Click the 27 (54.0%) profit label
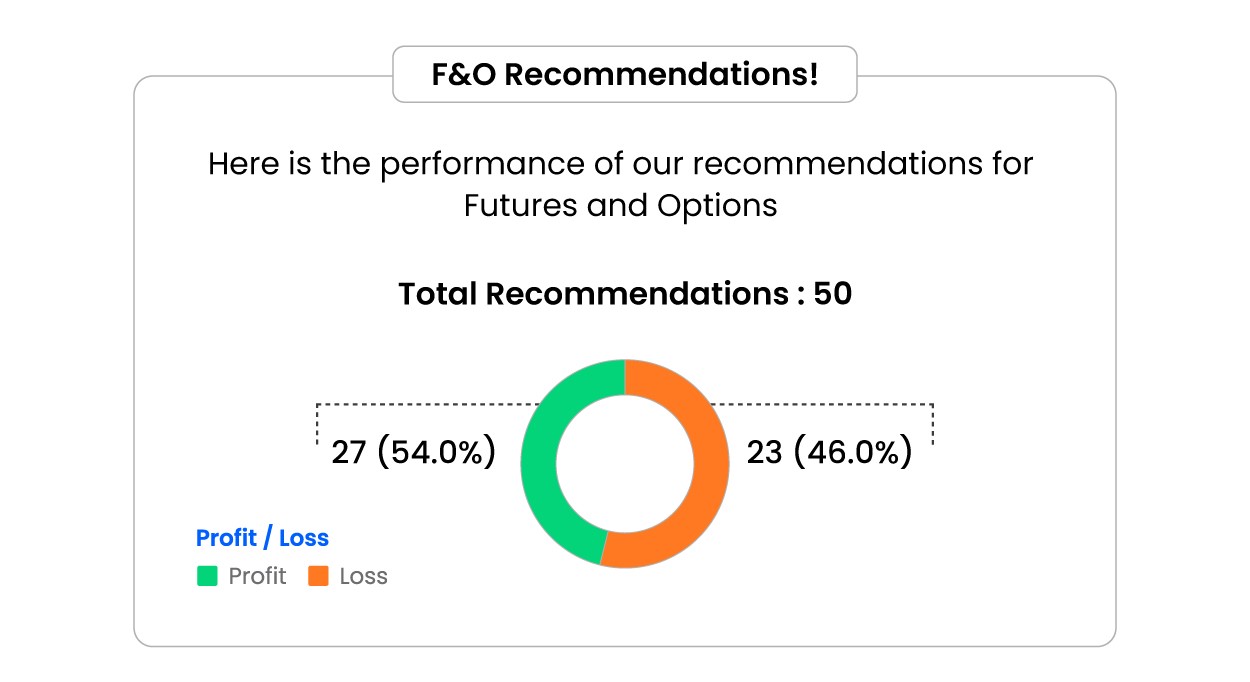Screen dimensions: 1250x682 [x=413, y=453]
